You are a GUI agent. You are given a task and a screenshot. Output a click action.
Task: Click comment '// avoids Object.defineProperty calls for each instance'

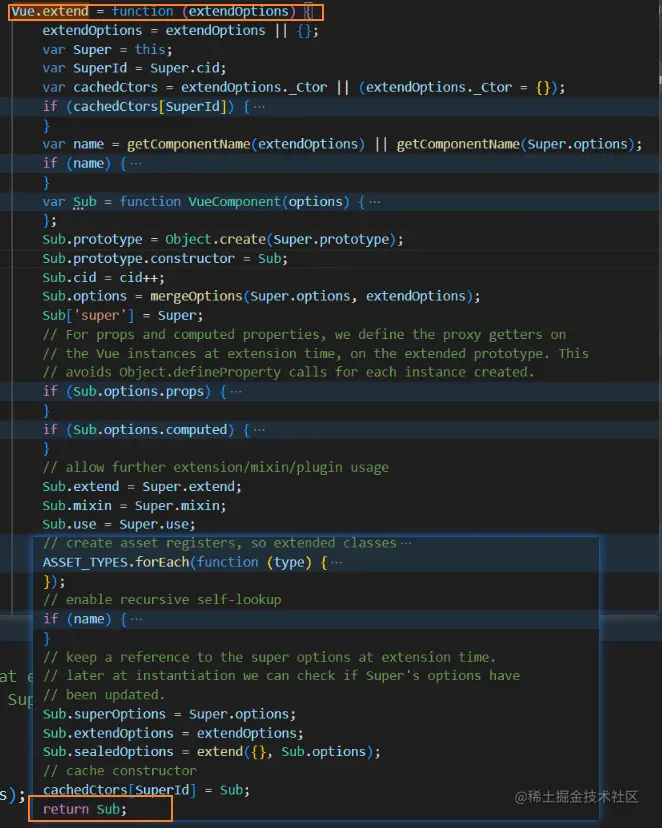coord(288,372)
